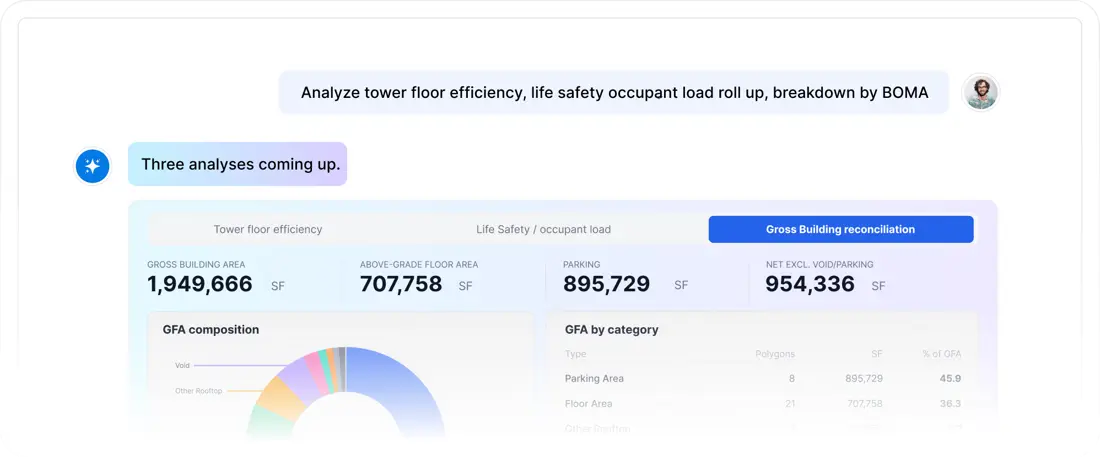The height and width of the screenshot is (457, 1100).
Task: Click the 36.3 percentage cell
Action: (951, 404)
